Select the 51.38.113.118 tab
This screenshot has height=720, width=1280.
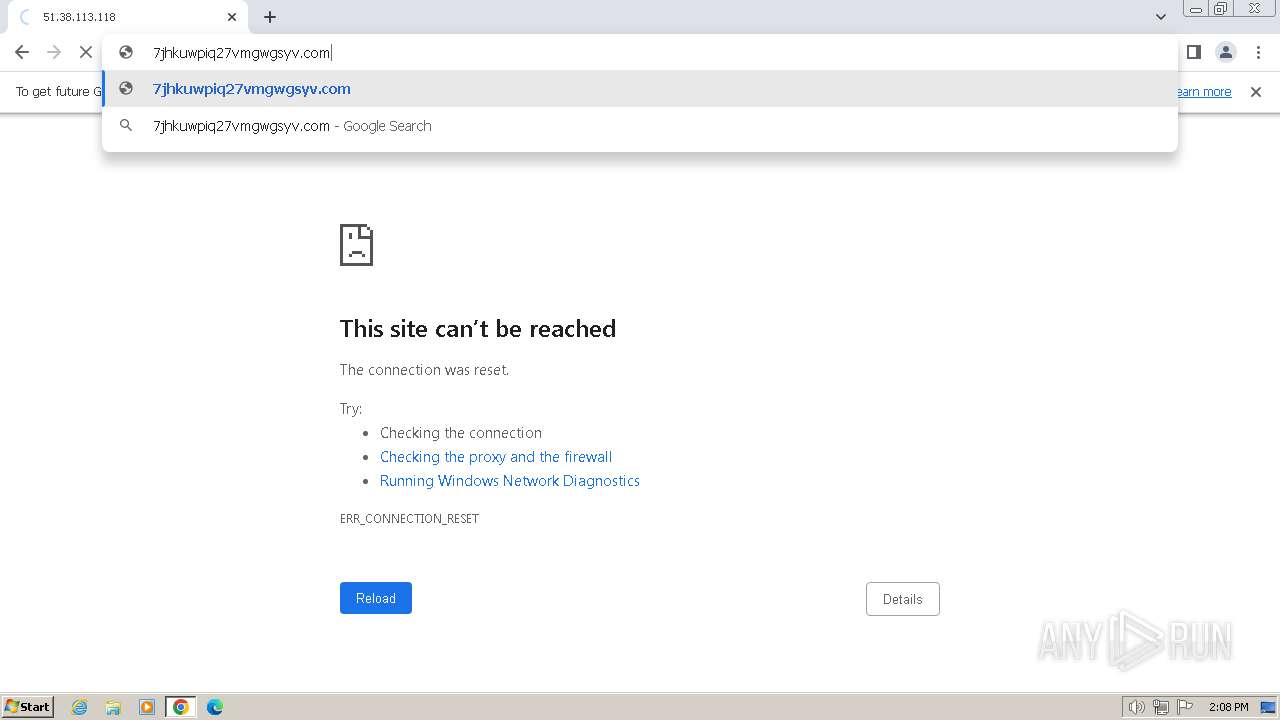click(x=128, y=17)
